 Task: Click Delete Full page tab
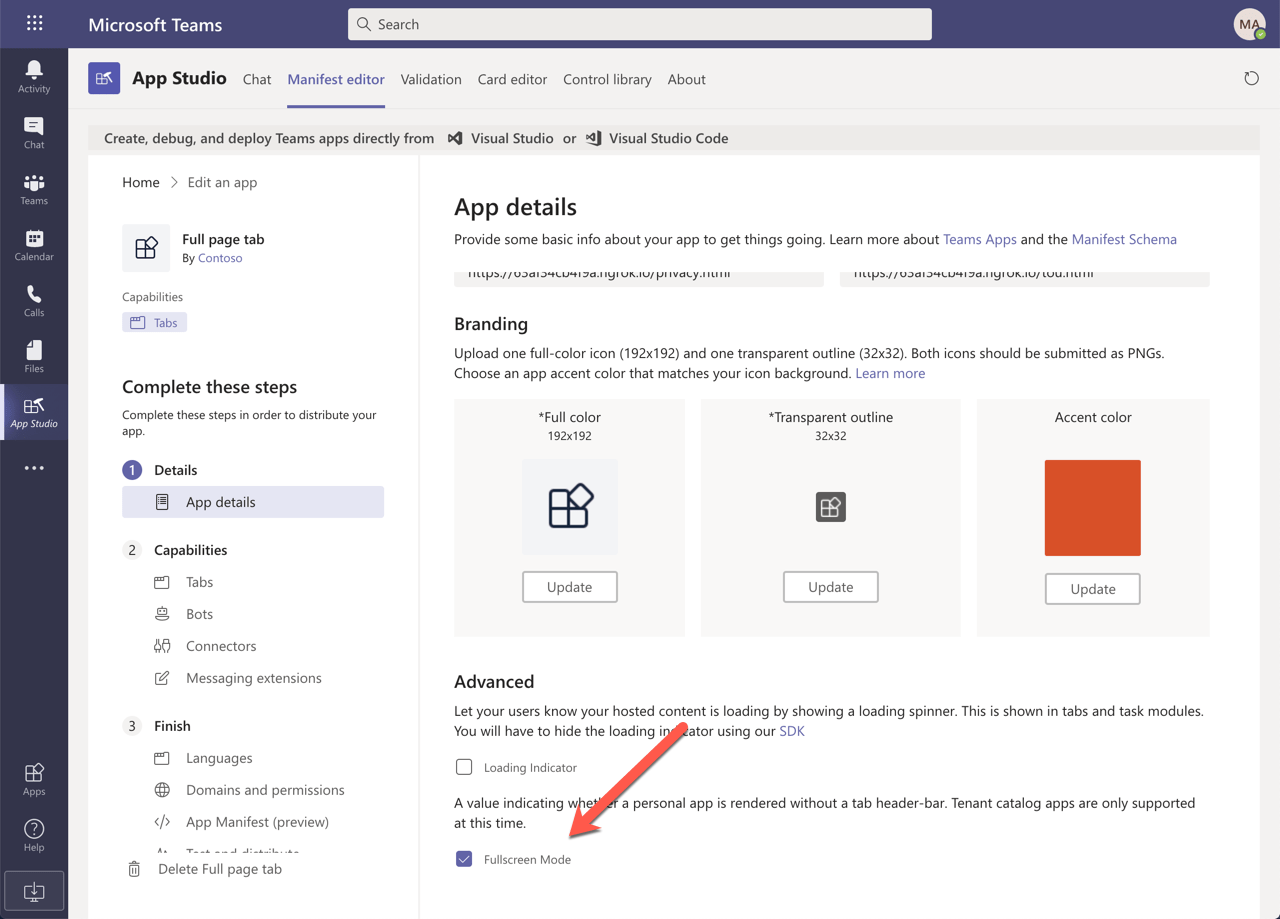pos(220,869)
